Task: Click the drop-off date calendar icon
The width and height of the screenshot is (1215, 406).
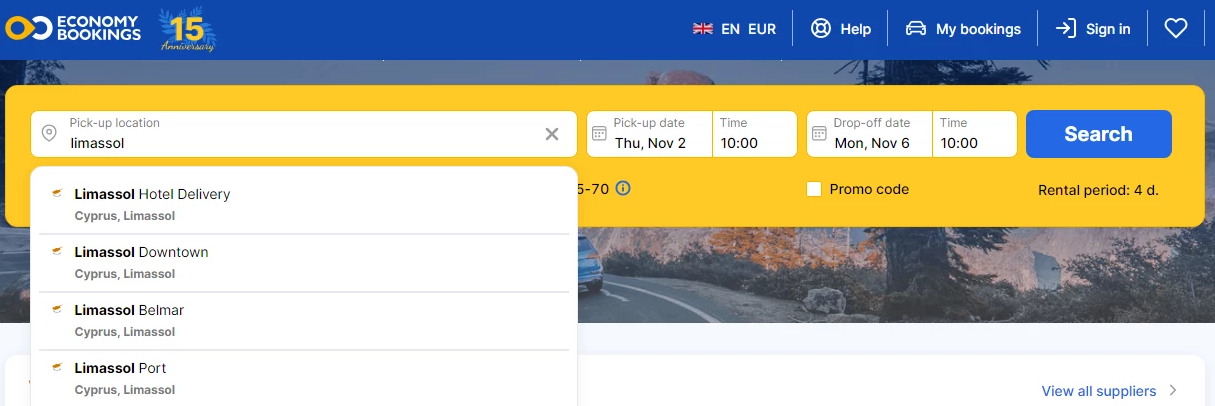Action: [819, 134]
